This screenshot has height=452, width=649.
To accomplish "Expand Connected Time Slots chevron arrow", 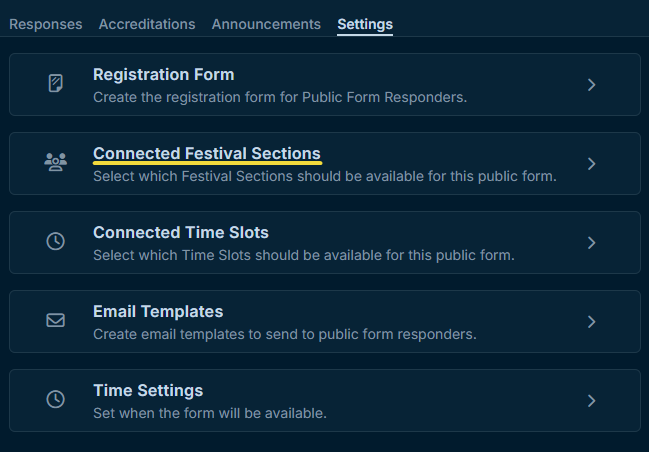I will coord(591,243).
